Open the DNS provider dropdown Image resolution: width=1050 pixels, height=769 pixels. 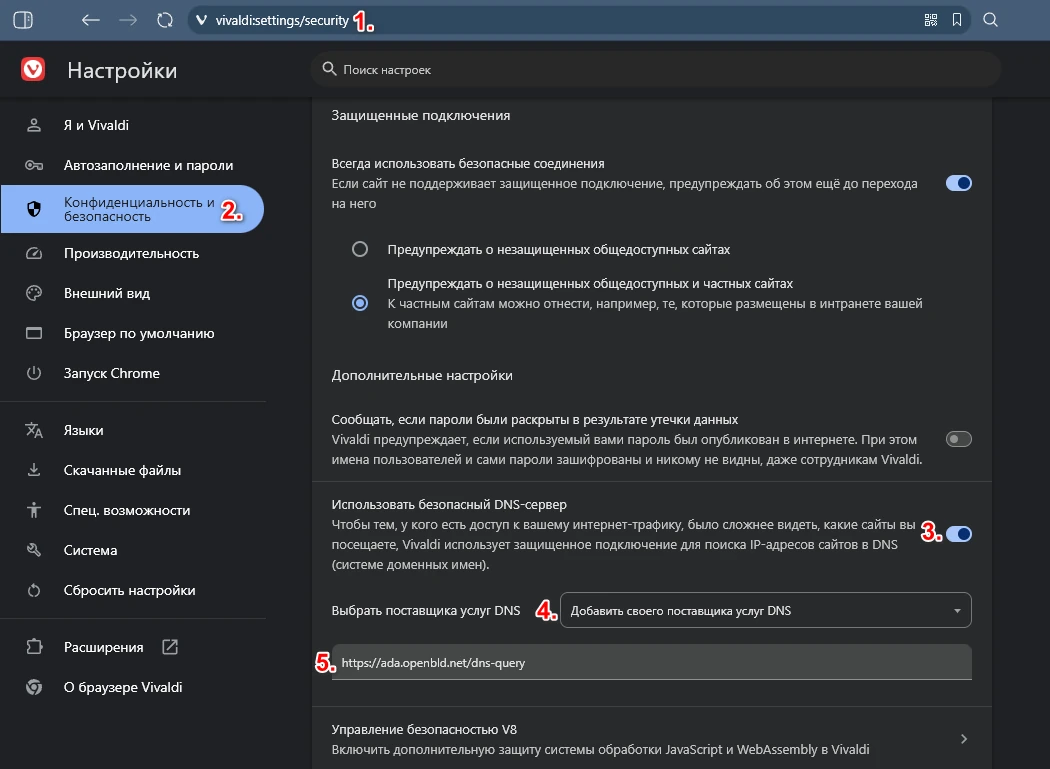pos(765,610)
